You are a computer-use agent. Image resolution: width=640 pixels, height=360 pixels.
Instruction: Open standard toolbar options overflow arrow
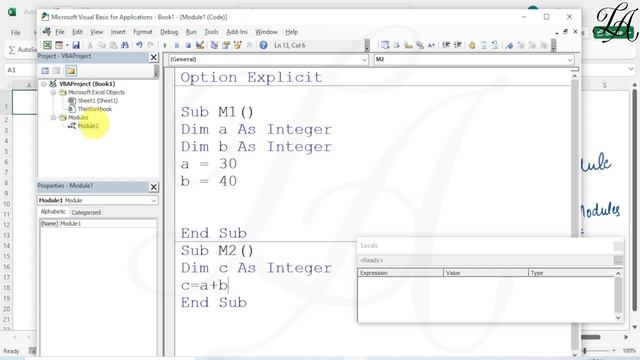(367, 45)
